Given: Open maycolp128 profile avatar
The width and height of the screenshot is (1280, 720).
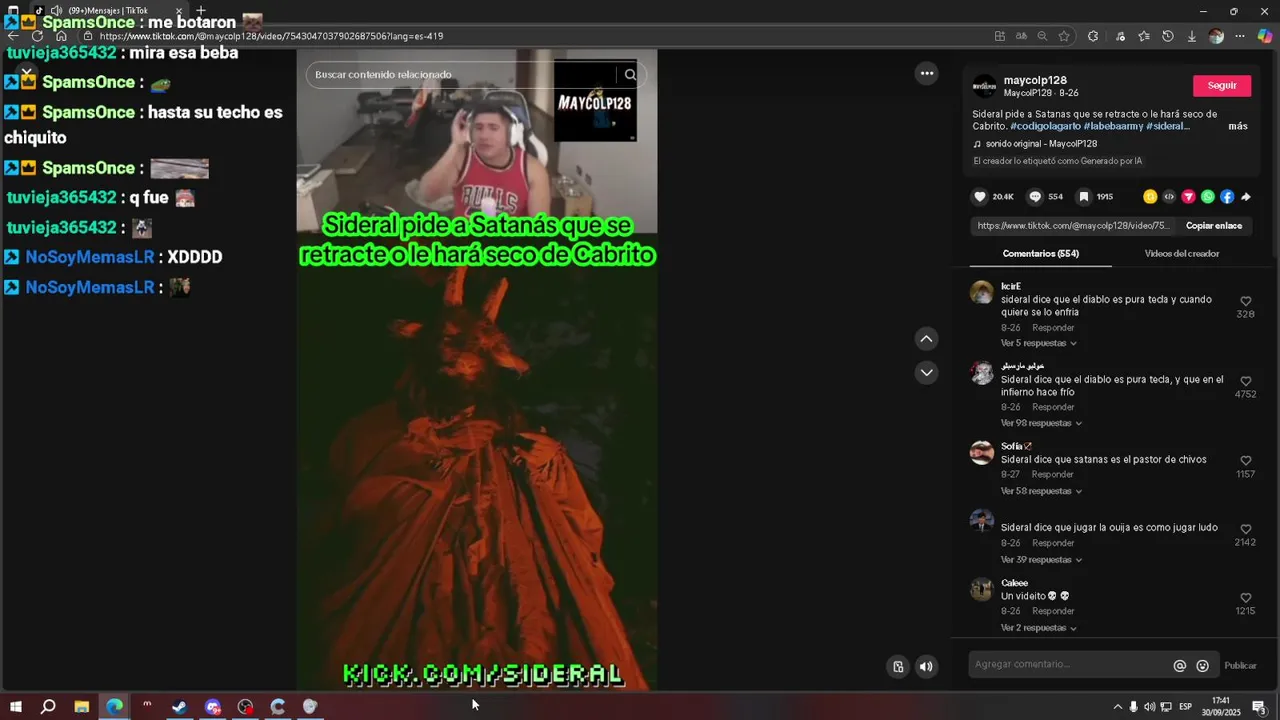Looking at the screenshot, I should (x=985, y=86).
